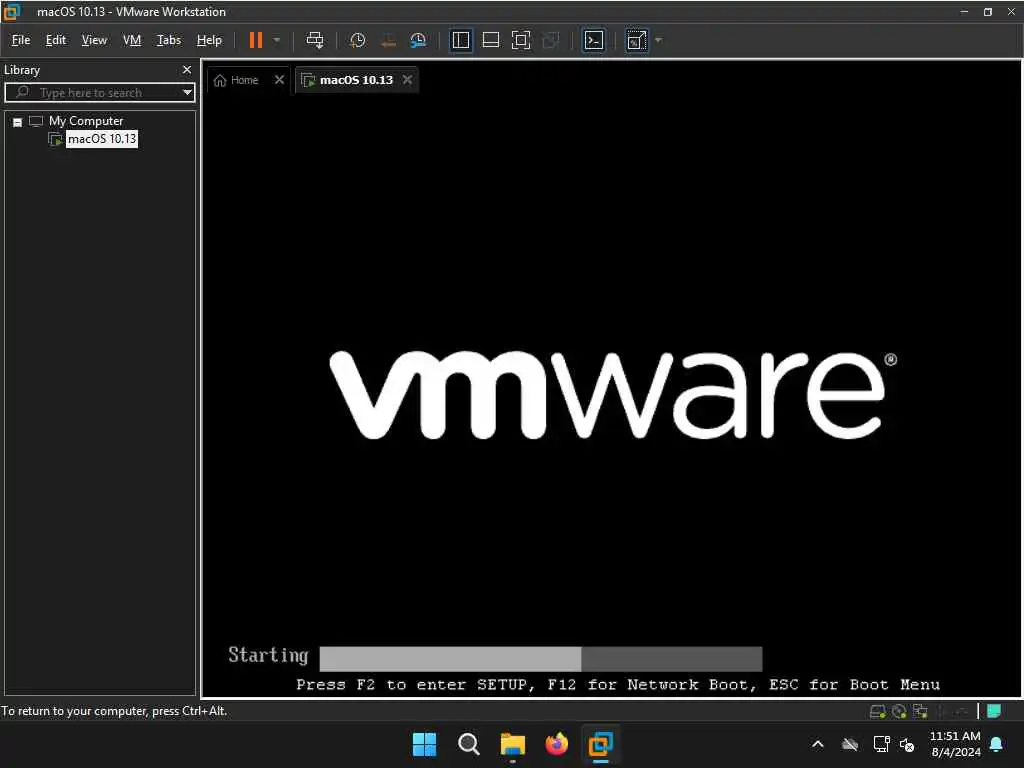This screenshot has width=1024, height=768.
Task: Collapse the My Computer tree node
Action: 18,122
